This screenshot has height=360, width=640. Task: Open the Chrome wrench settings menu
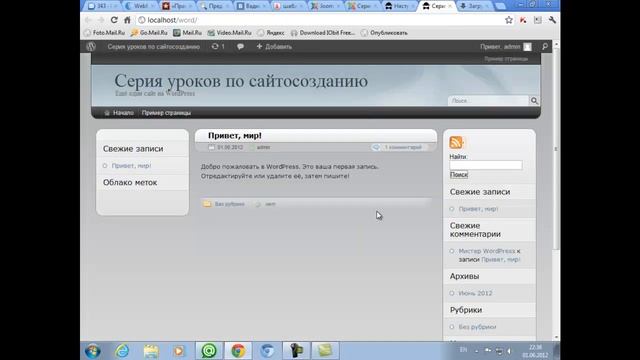coord(552,20)
